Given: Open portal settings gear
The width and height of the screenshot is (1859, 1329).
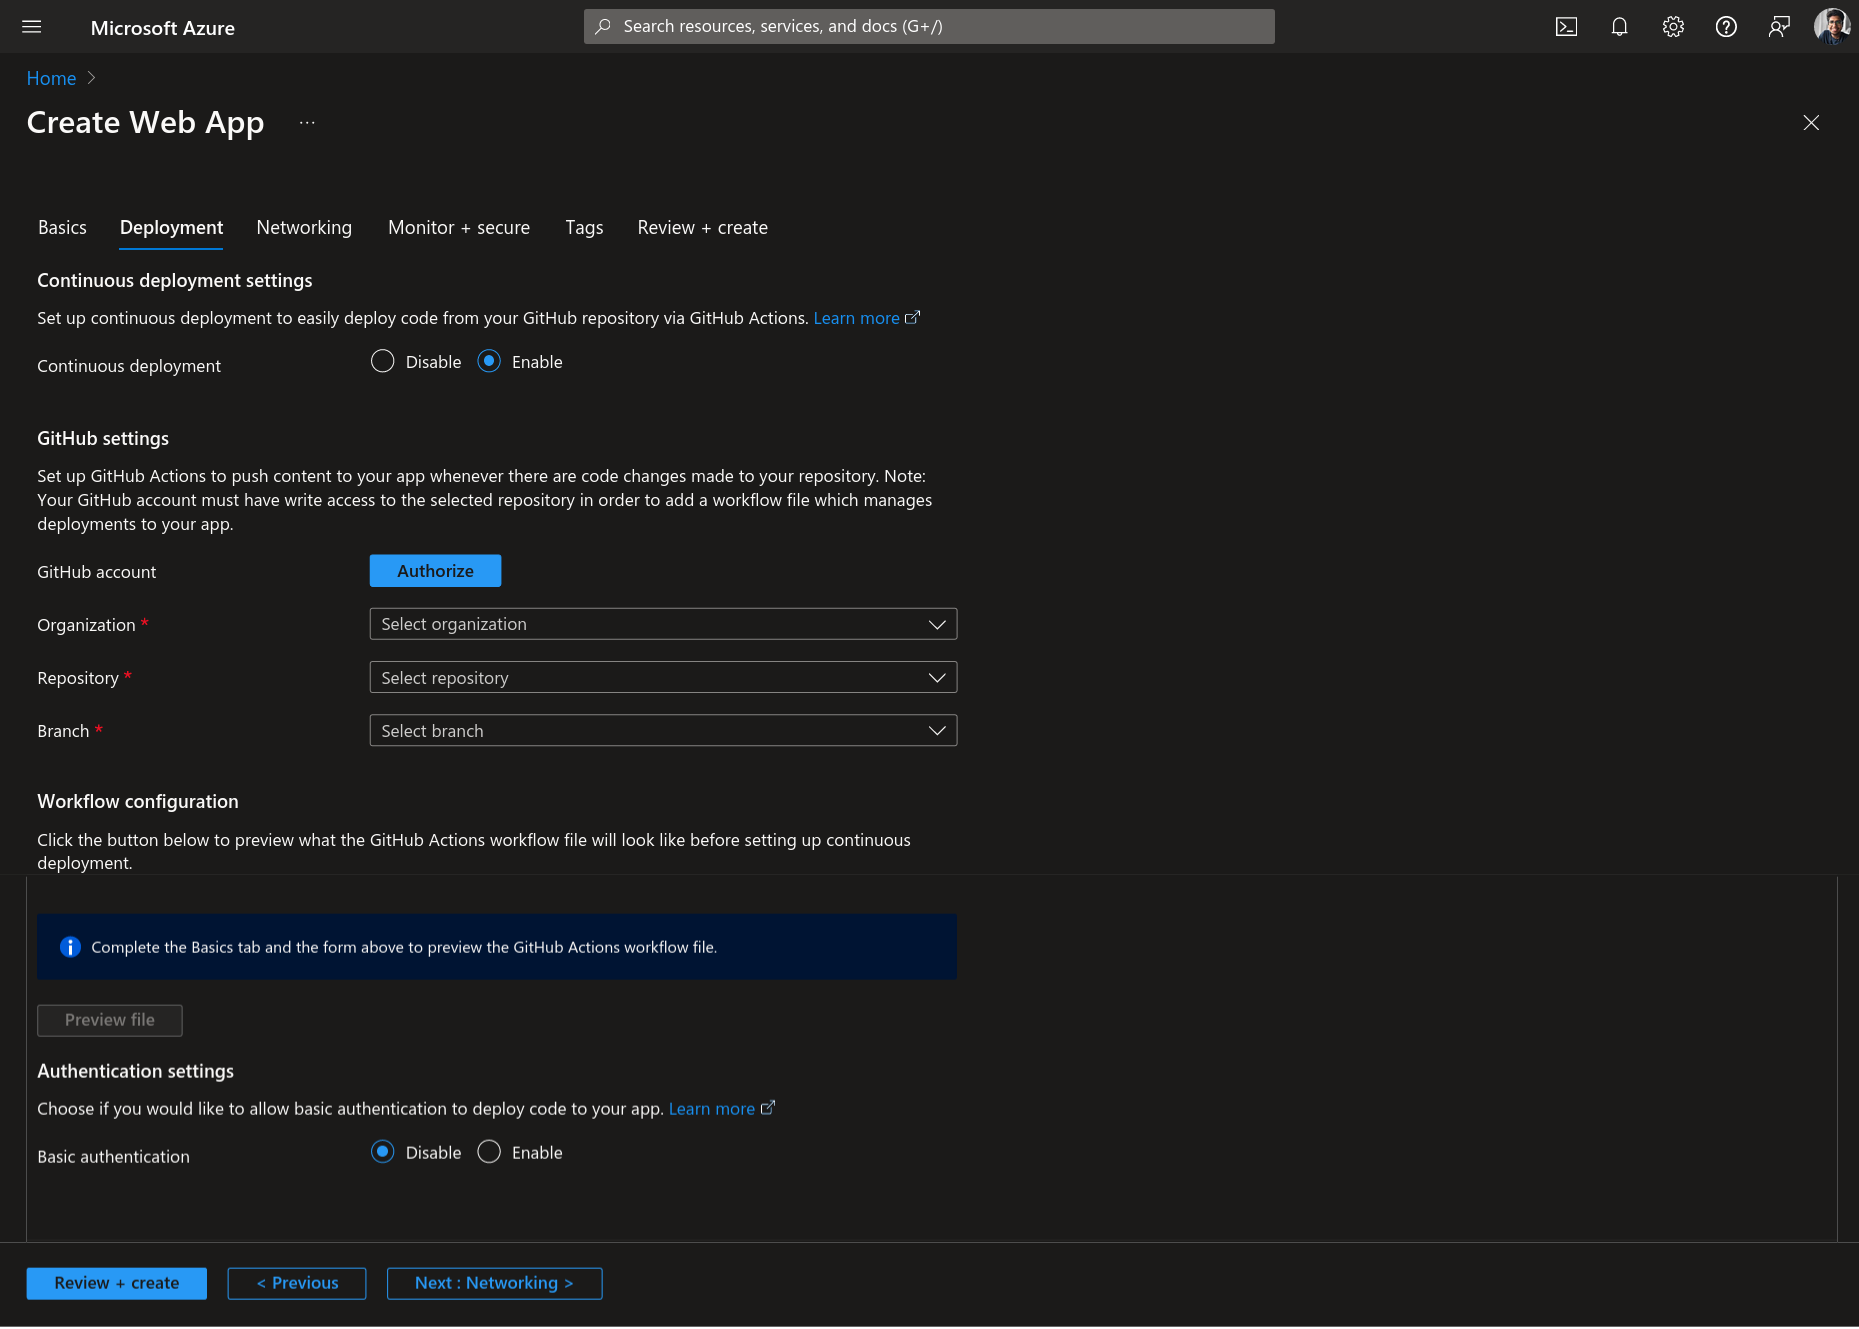Looking at the screenshot, I should [1673, 27].
